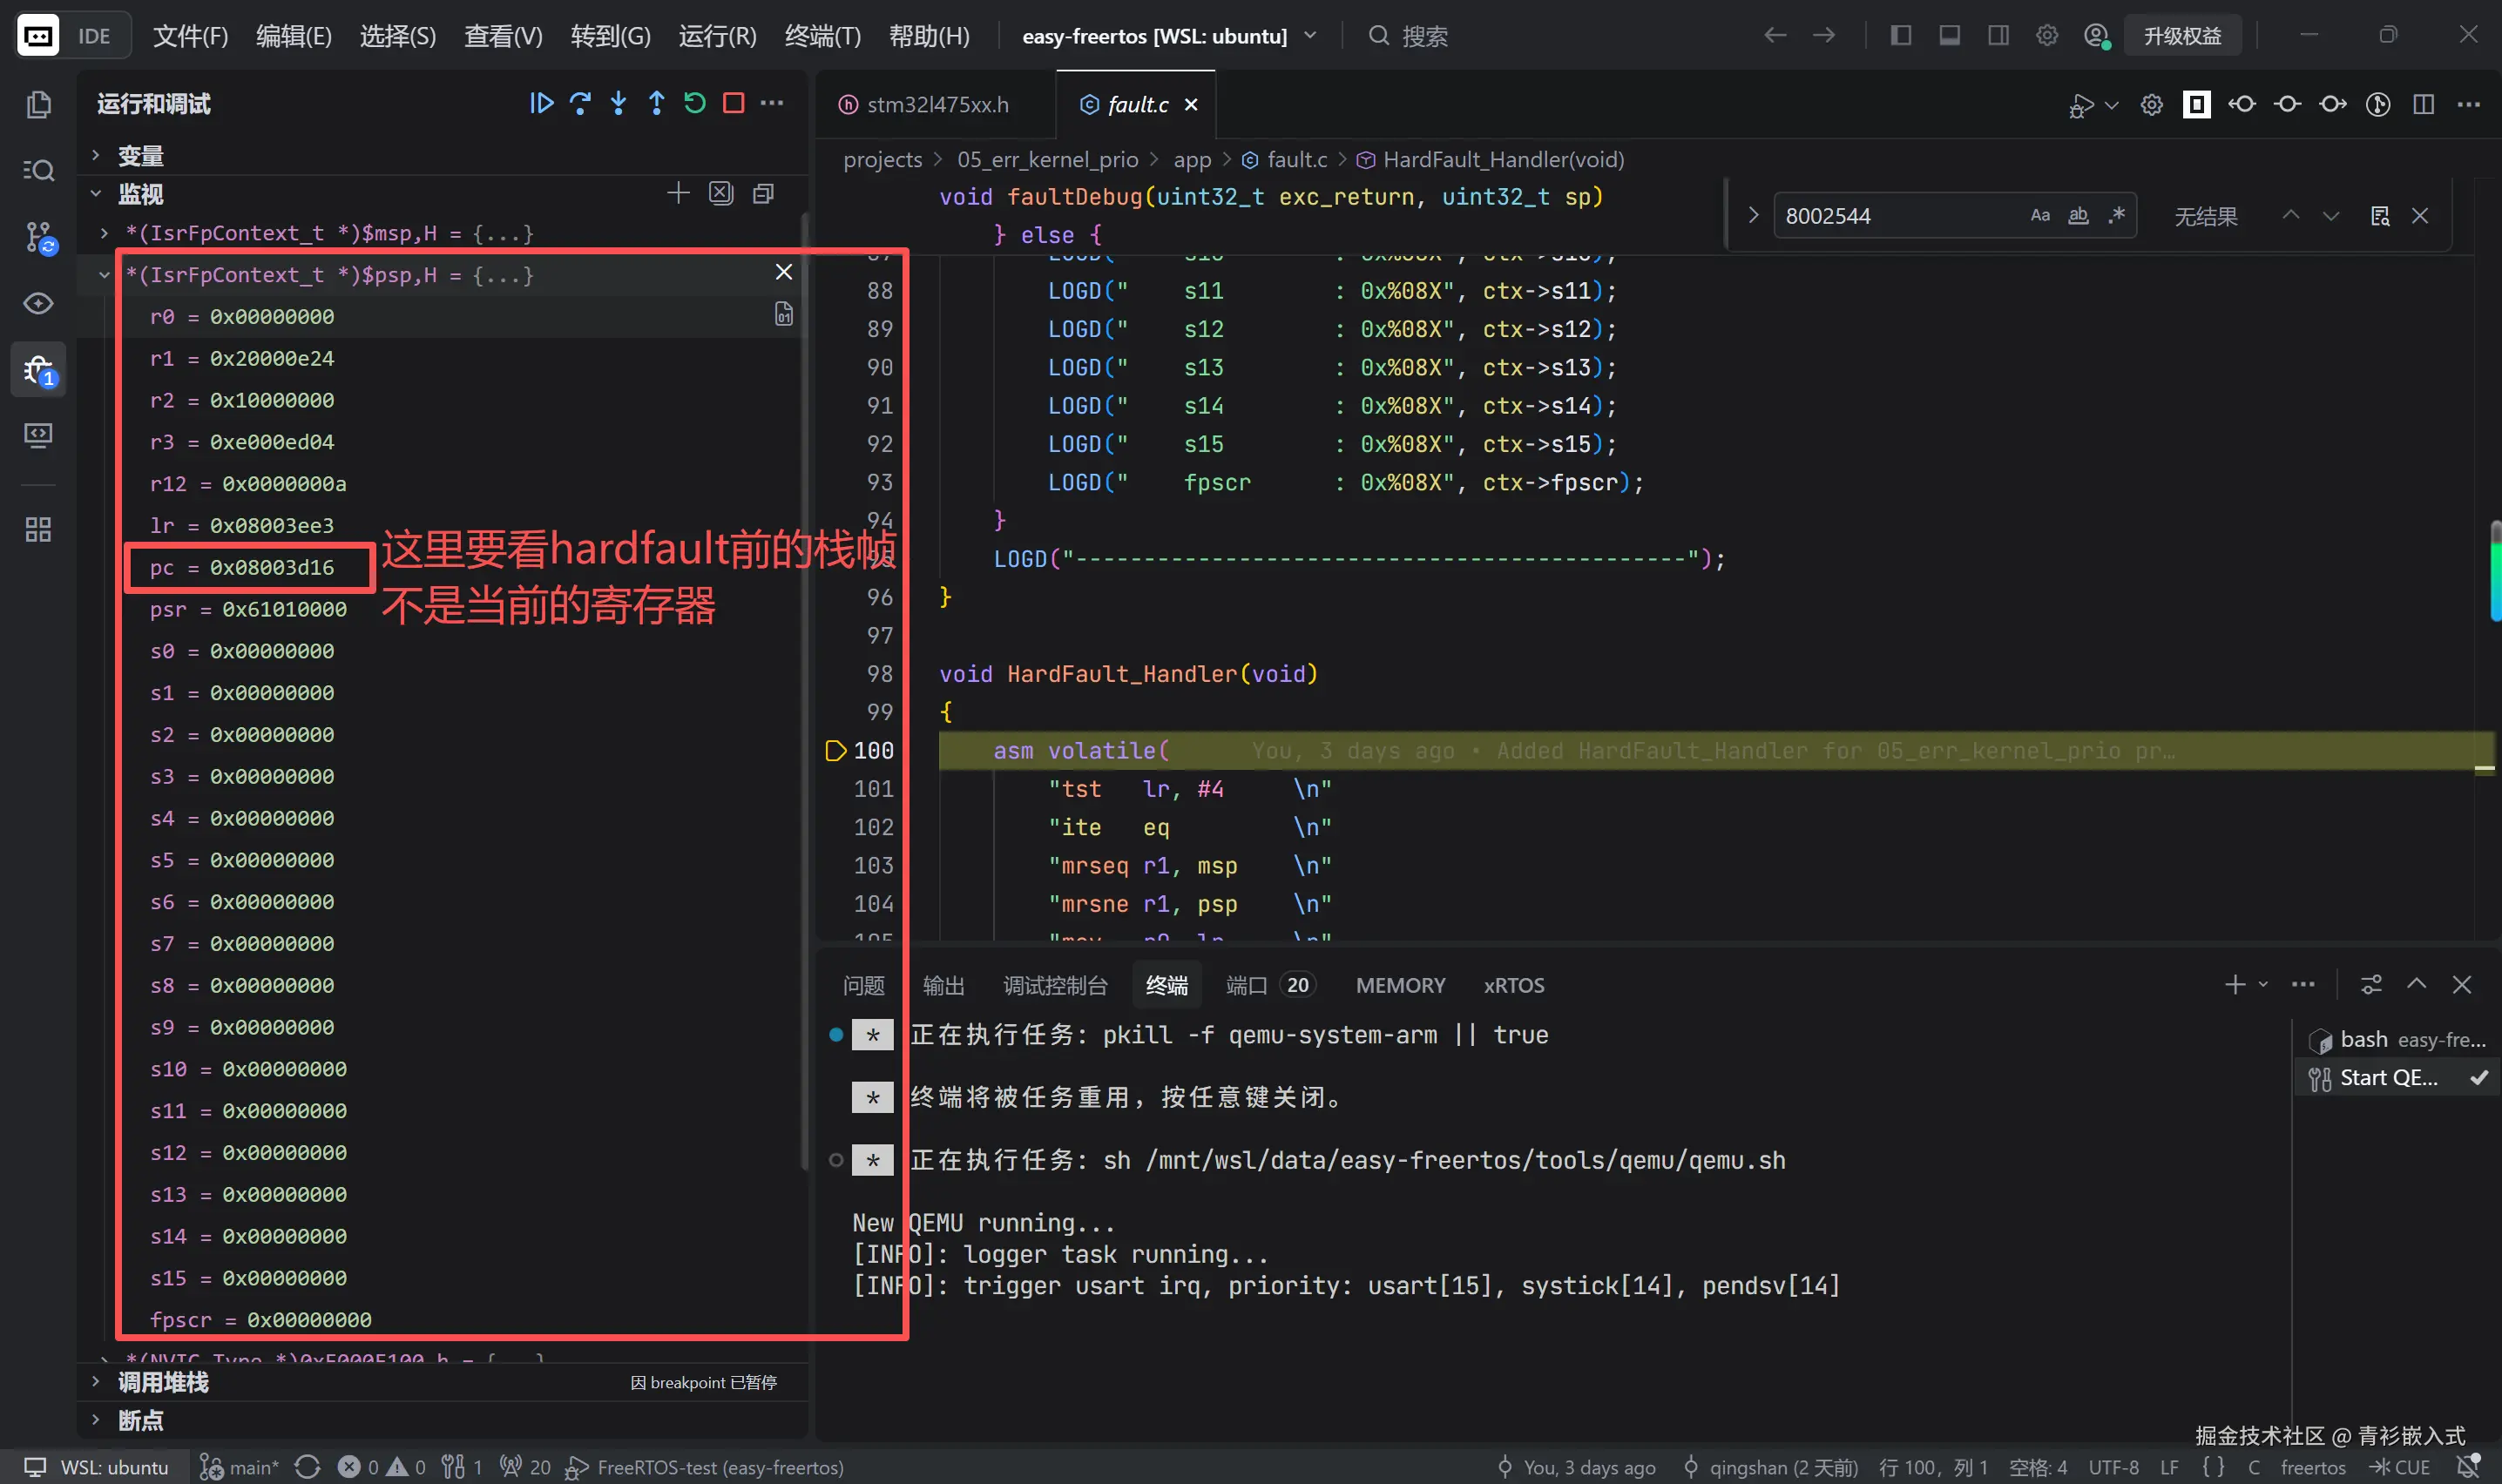
Task: Step over in the debug toolbar
Action: point(580,103)
